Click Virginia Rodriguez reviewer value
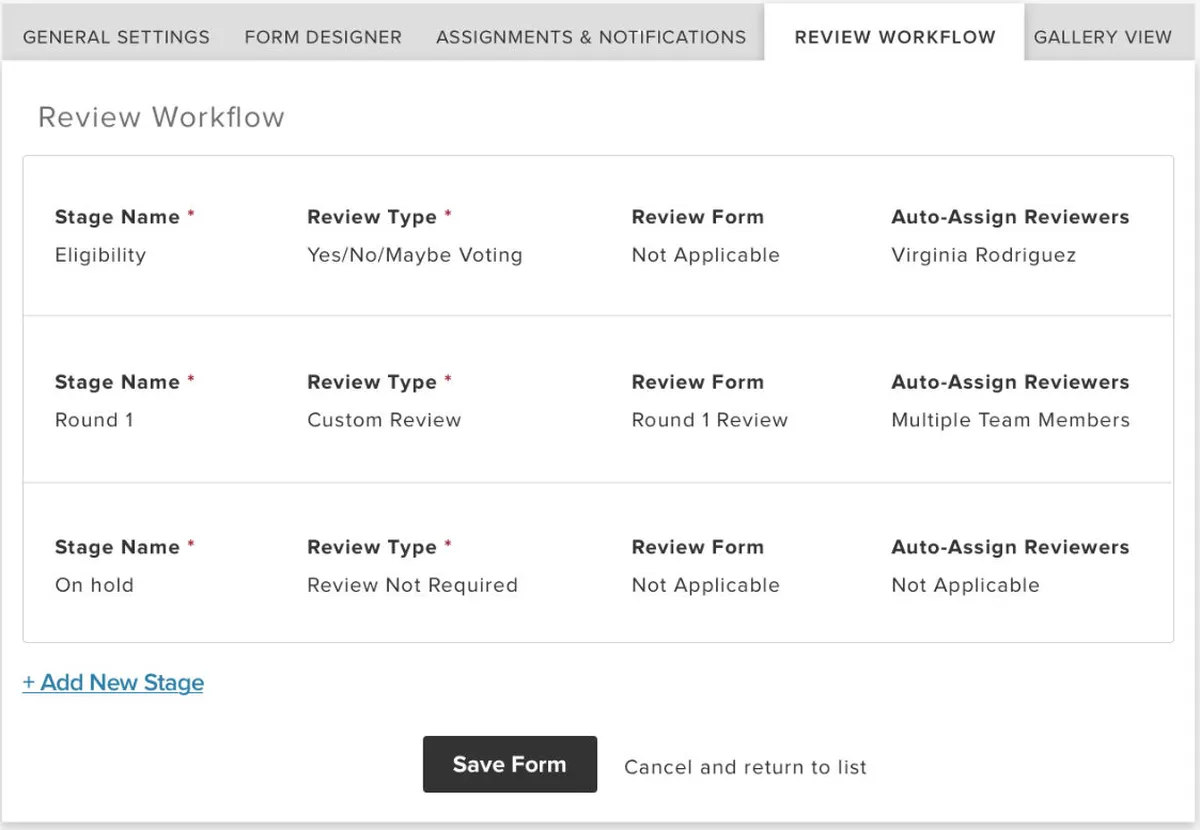 (x=983, y=255)
